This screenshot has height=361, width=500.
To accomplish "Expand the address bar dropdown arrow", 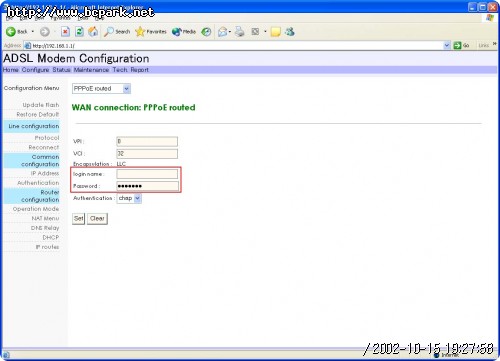I will [x=447, y=45].
